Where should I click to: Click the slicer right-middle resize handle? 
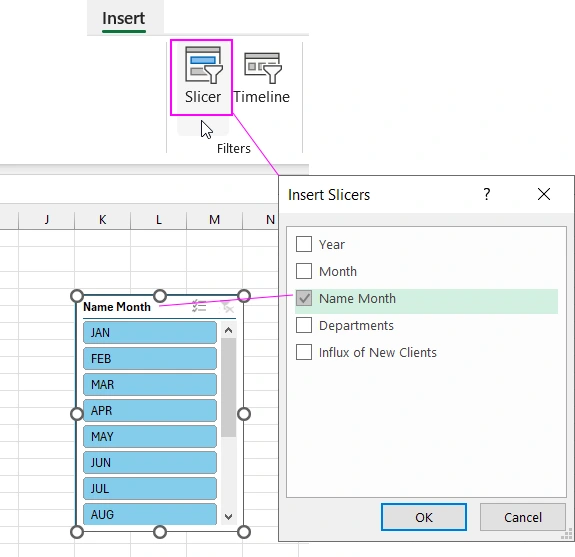point(244,414)
